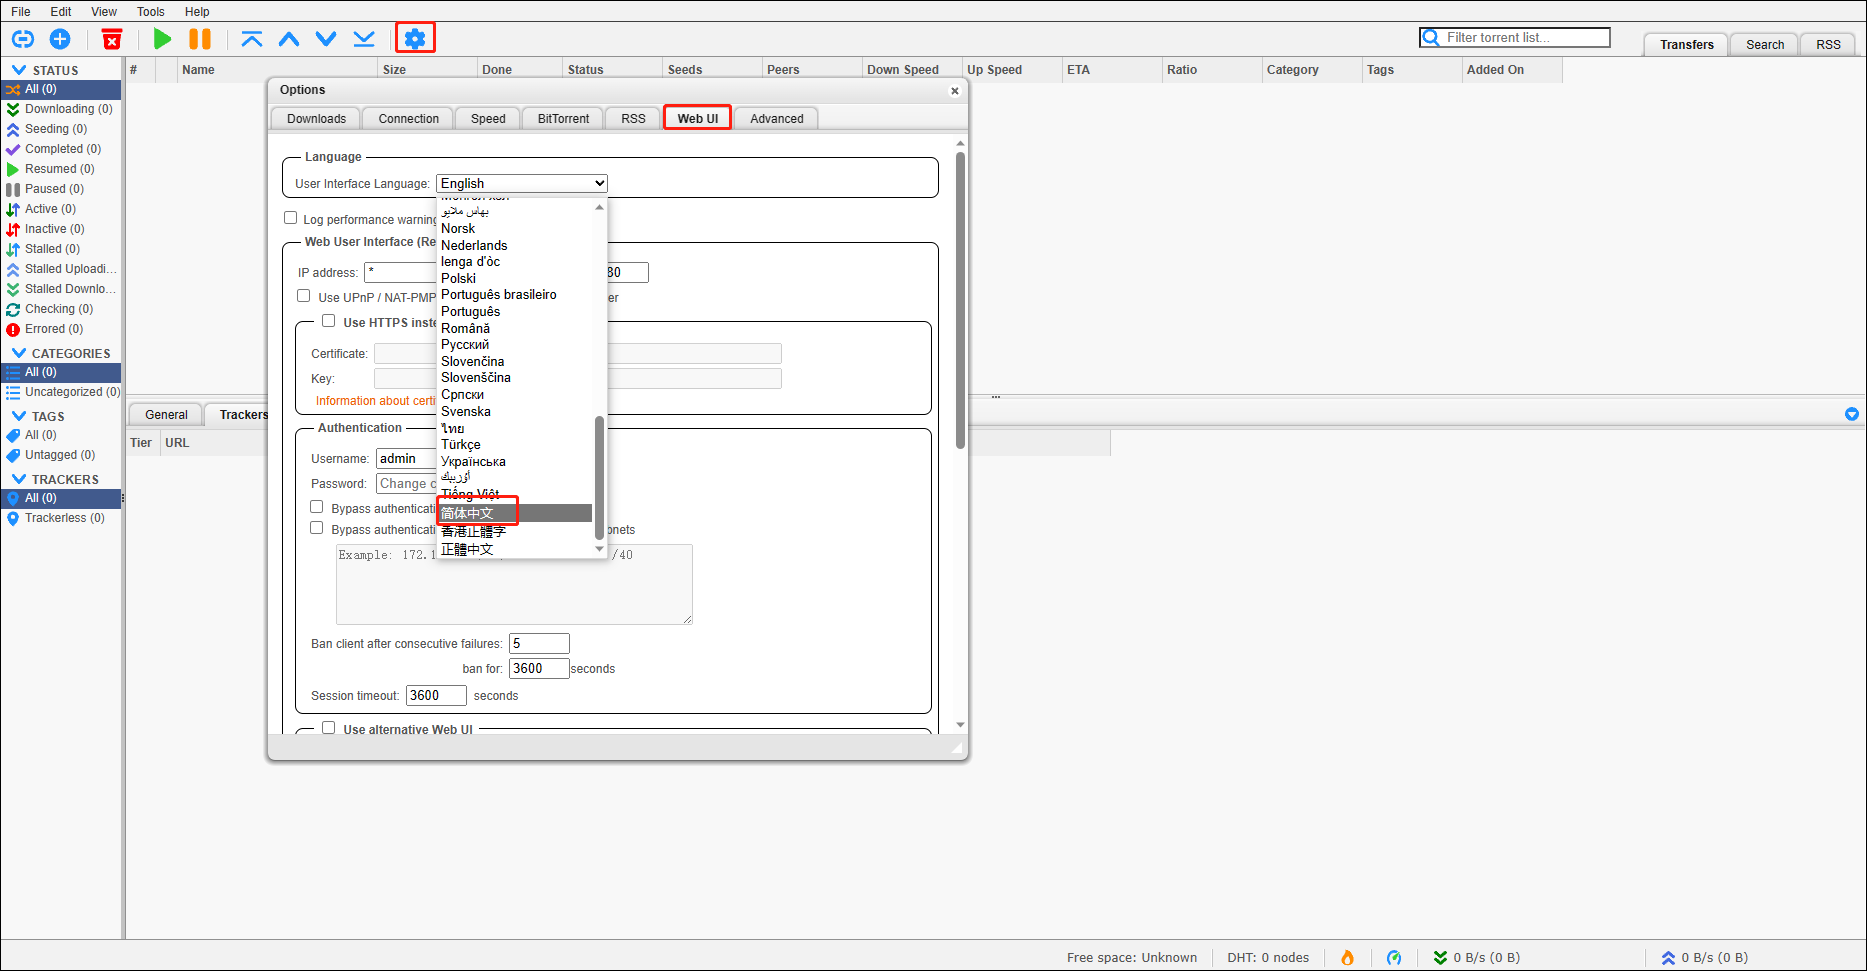Image resolution: width=1867 pixels, height=971 pixels.
Task: Toggle the Use UPnP / NAT-PMP checkbox
Action: click(x=304, y=296)
